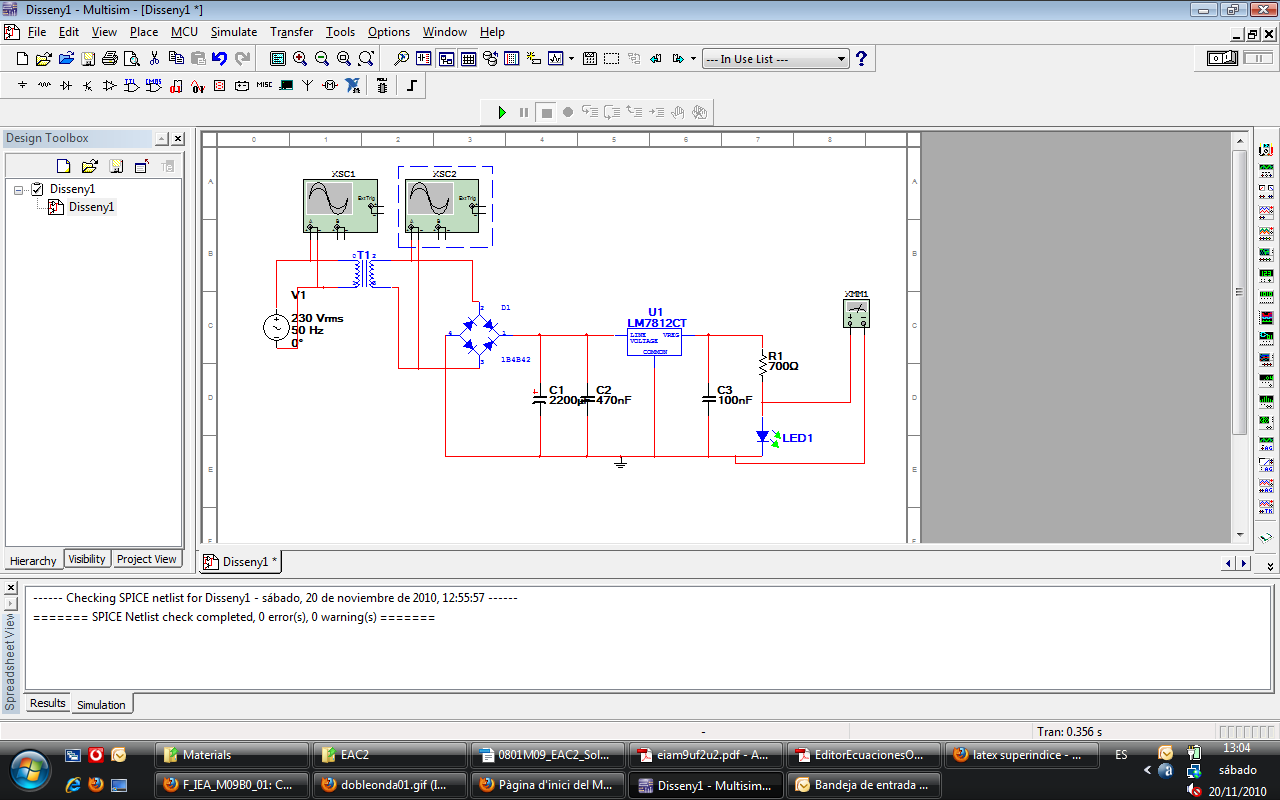Select the MISC component group icon
Screen dimensions: 1280x800
[264, 86]
